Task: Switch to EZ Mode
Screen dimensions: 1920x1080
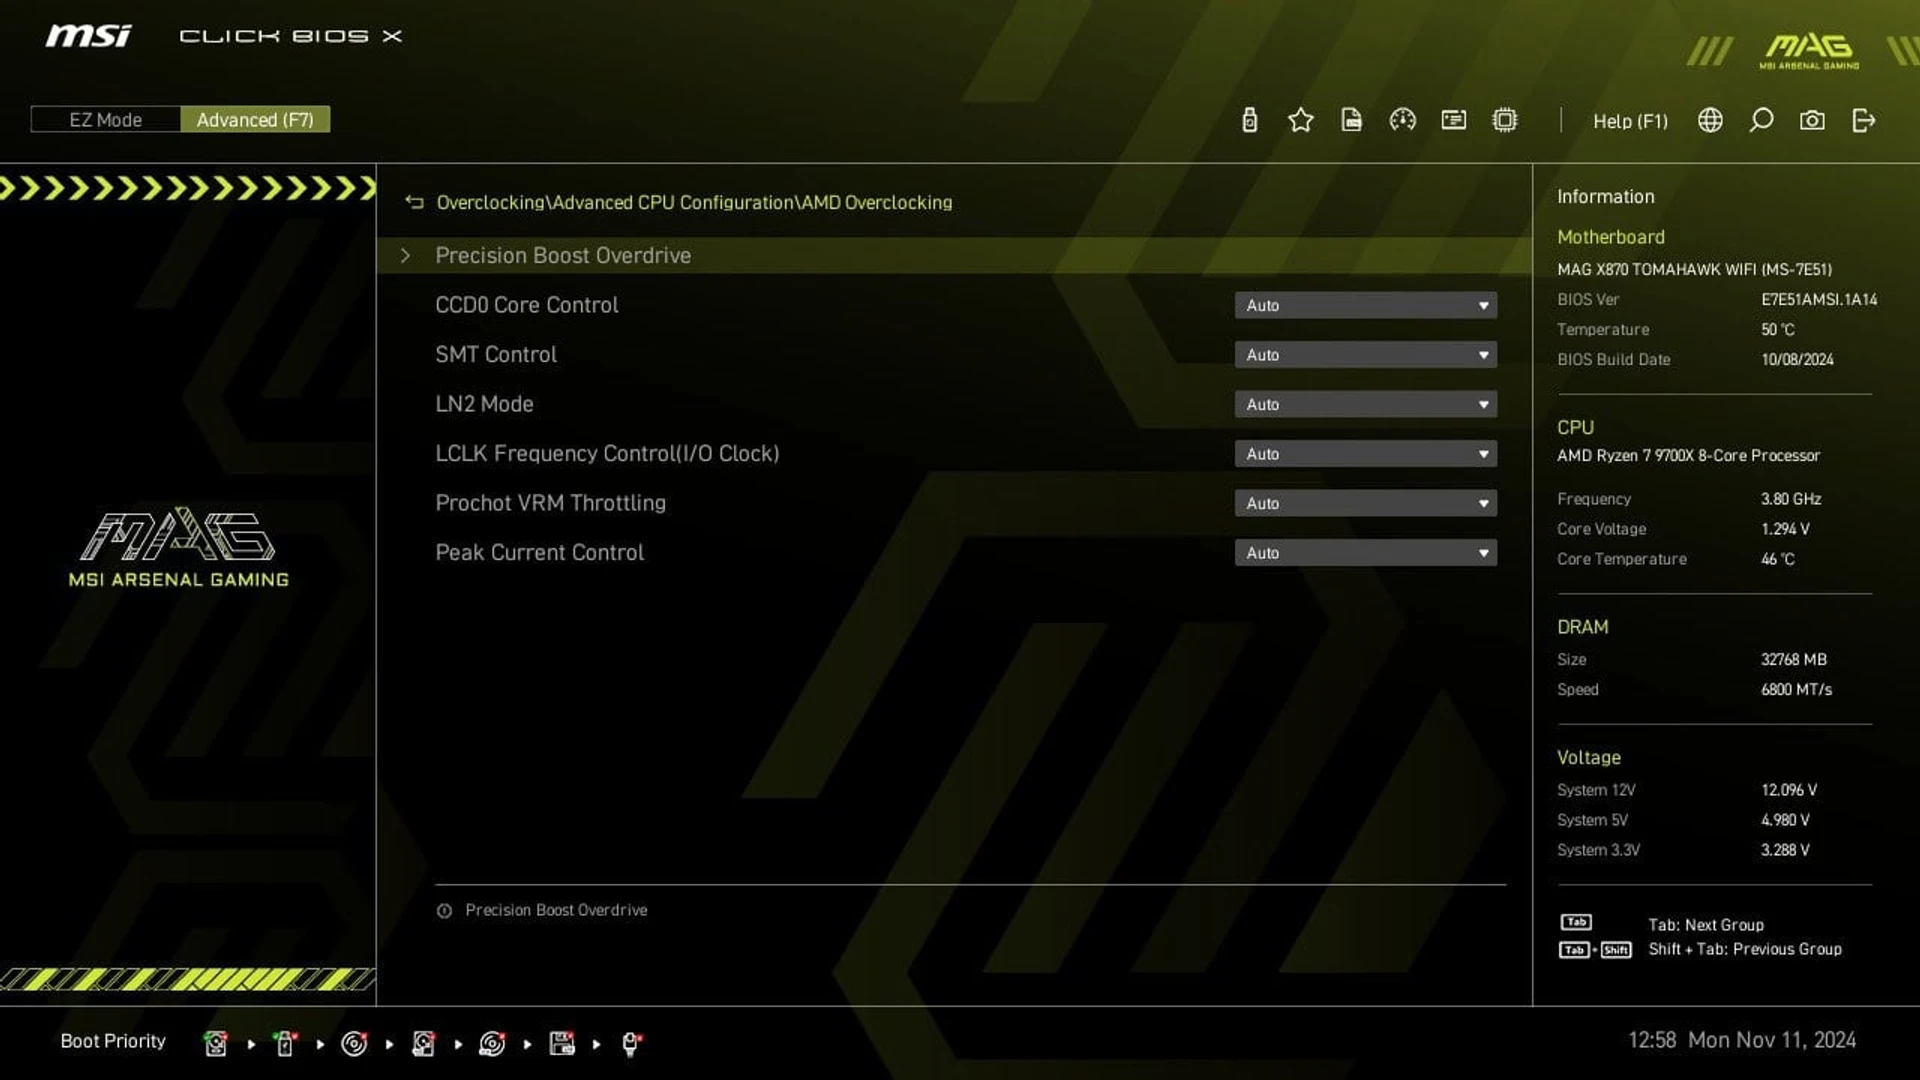Action: pos(105,120)
